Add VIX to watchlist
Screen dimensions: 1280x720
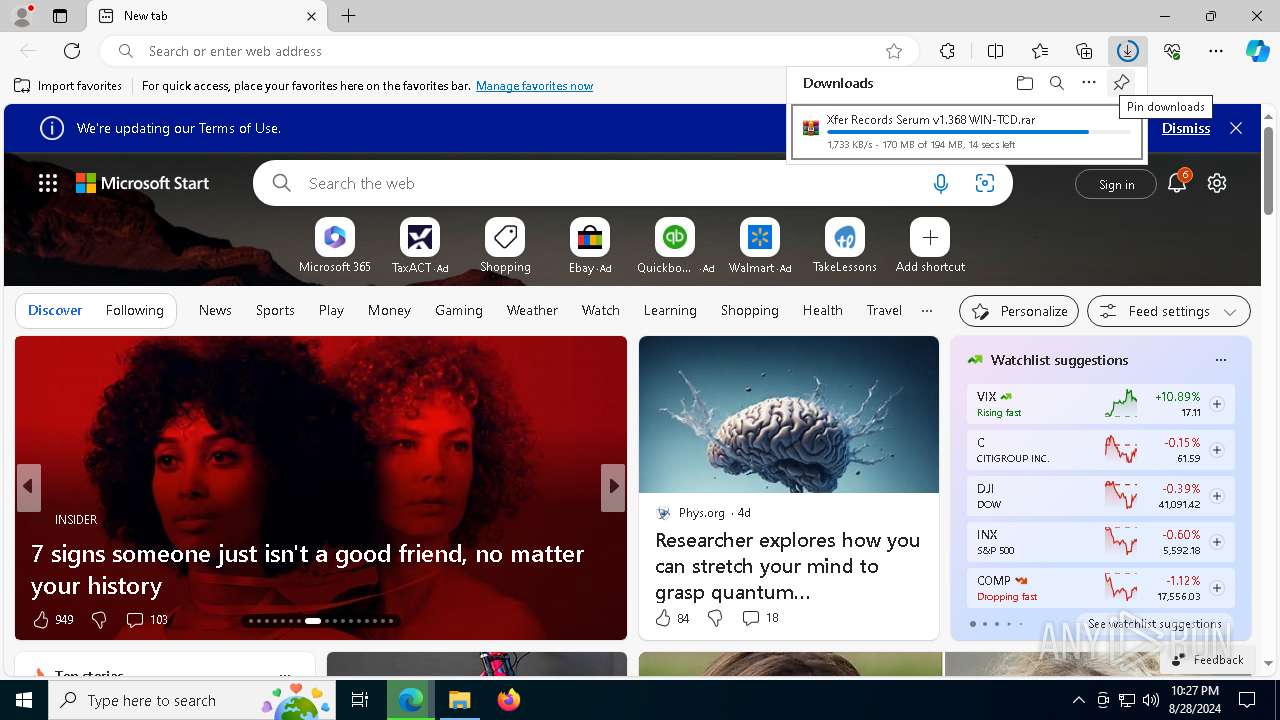click(x=1217, y=404)
